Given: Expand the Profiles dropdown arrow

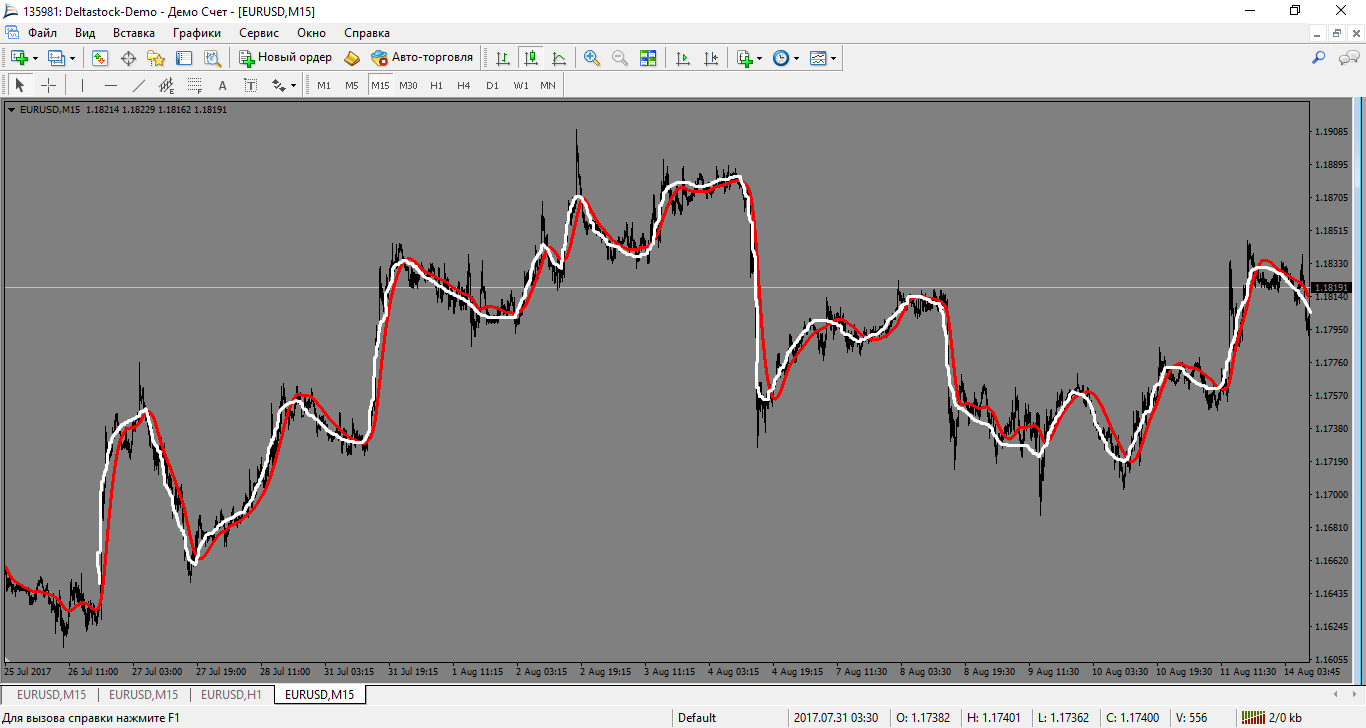Looking at the screenshot, I should (x=72, y=58).
